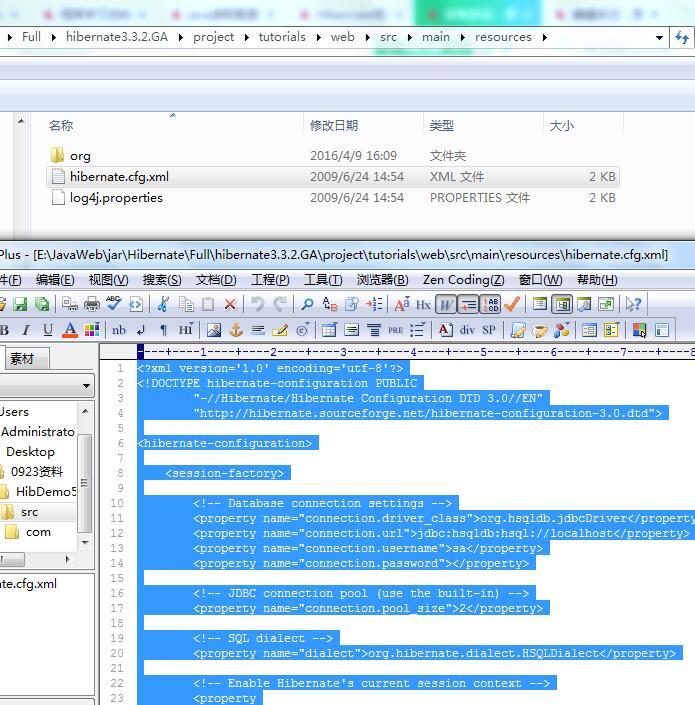
Task: Open the font color A tool
Action: point(70,330)
